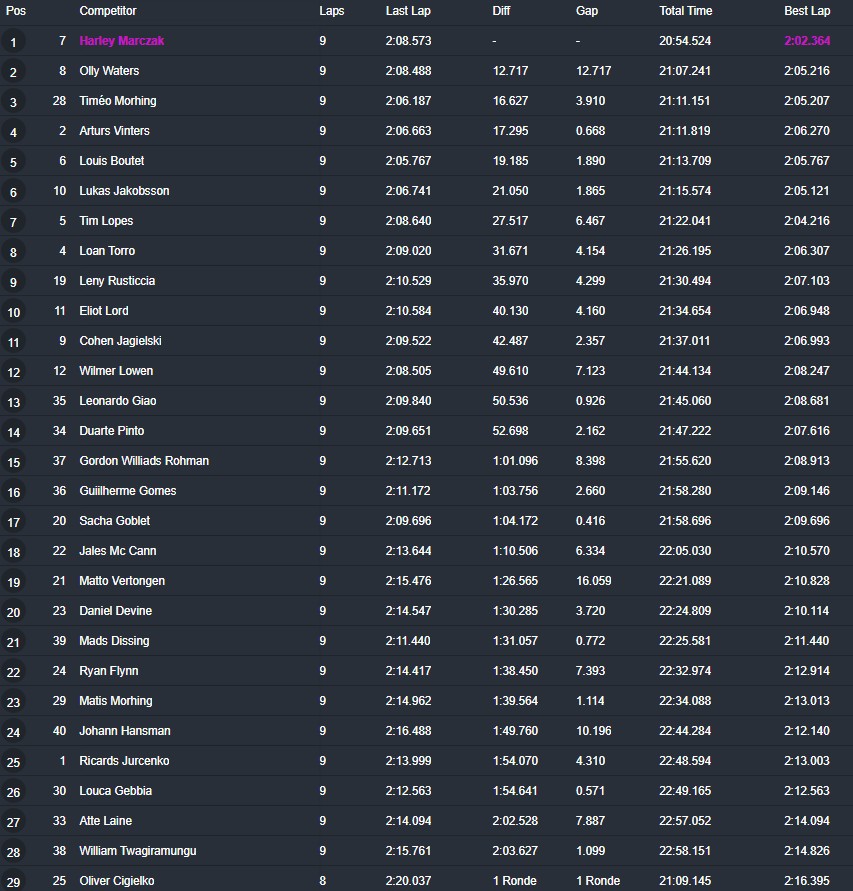853x891 pixels.
Task: Click the Gap column header
Action: tap(587, 11)
